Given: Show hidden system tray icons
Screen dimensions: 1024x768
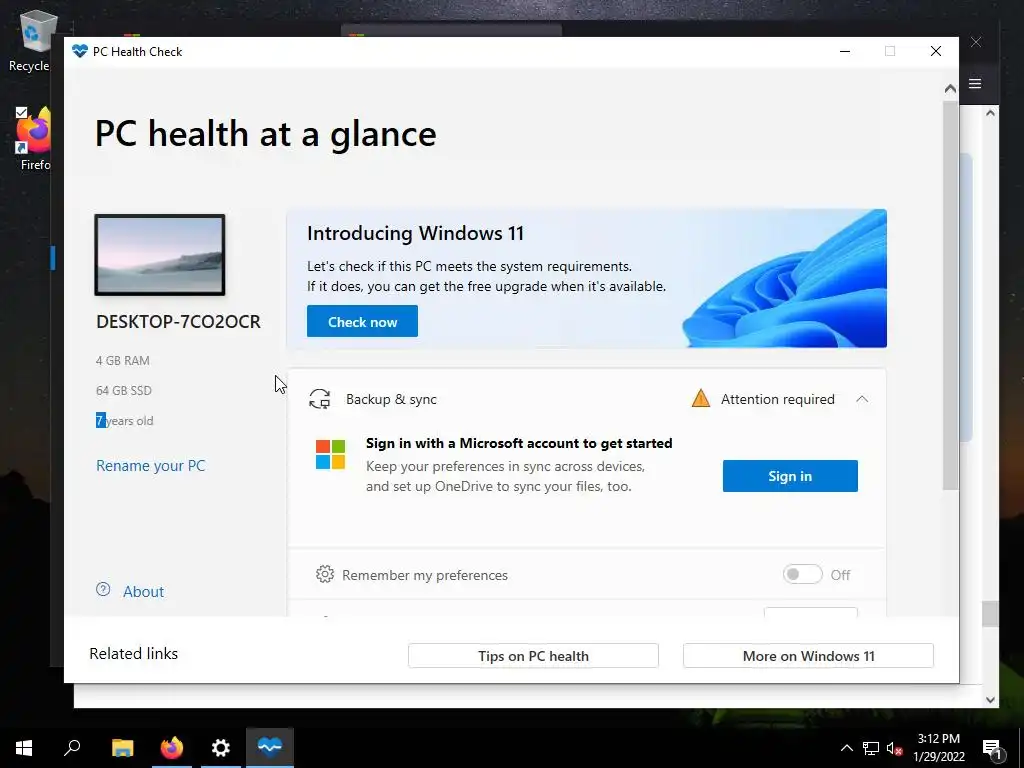Looking at the screenshot, I should tap(846, 748).
